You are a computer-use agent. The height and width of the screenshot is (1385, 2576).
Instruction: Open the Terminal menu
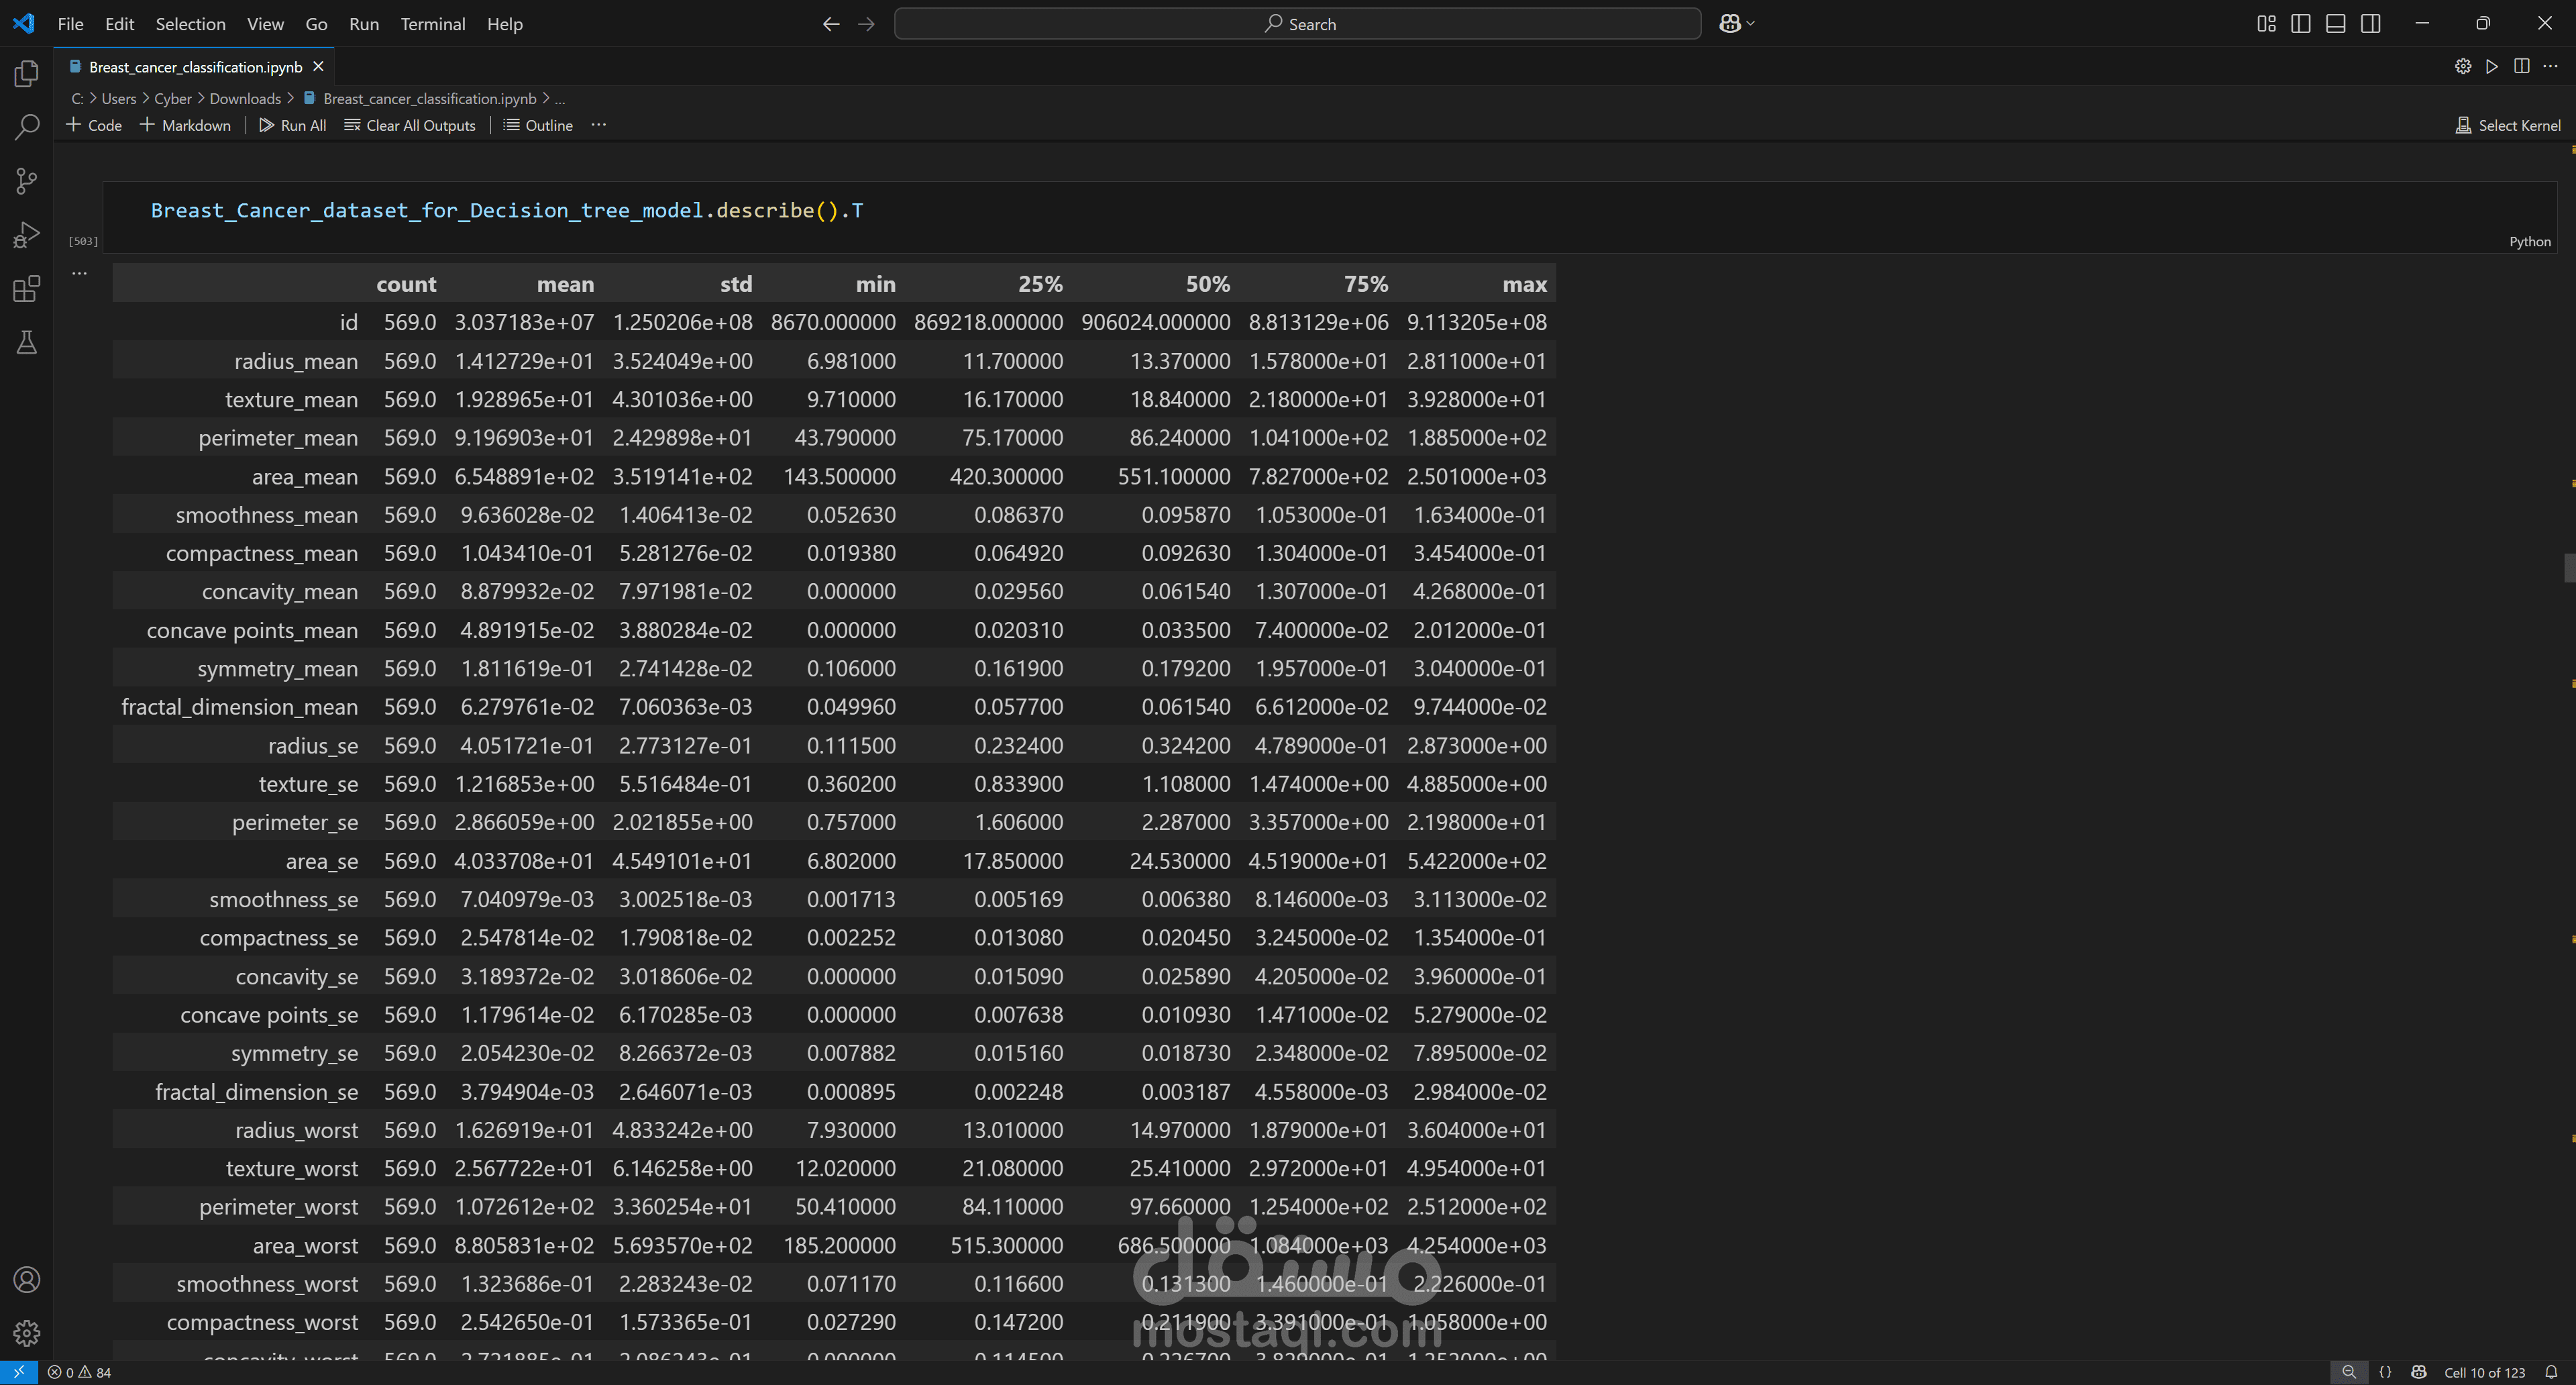point(432,24)
